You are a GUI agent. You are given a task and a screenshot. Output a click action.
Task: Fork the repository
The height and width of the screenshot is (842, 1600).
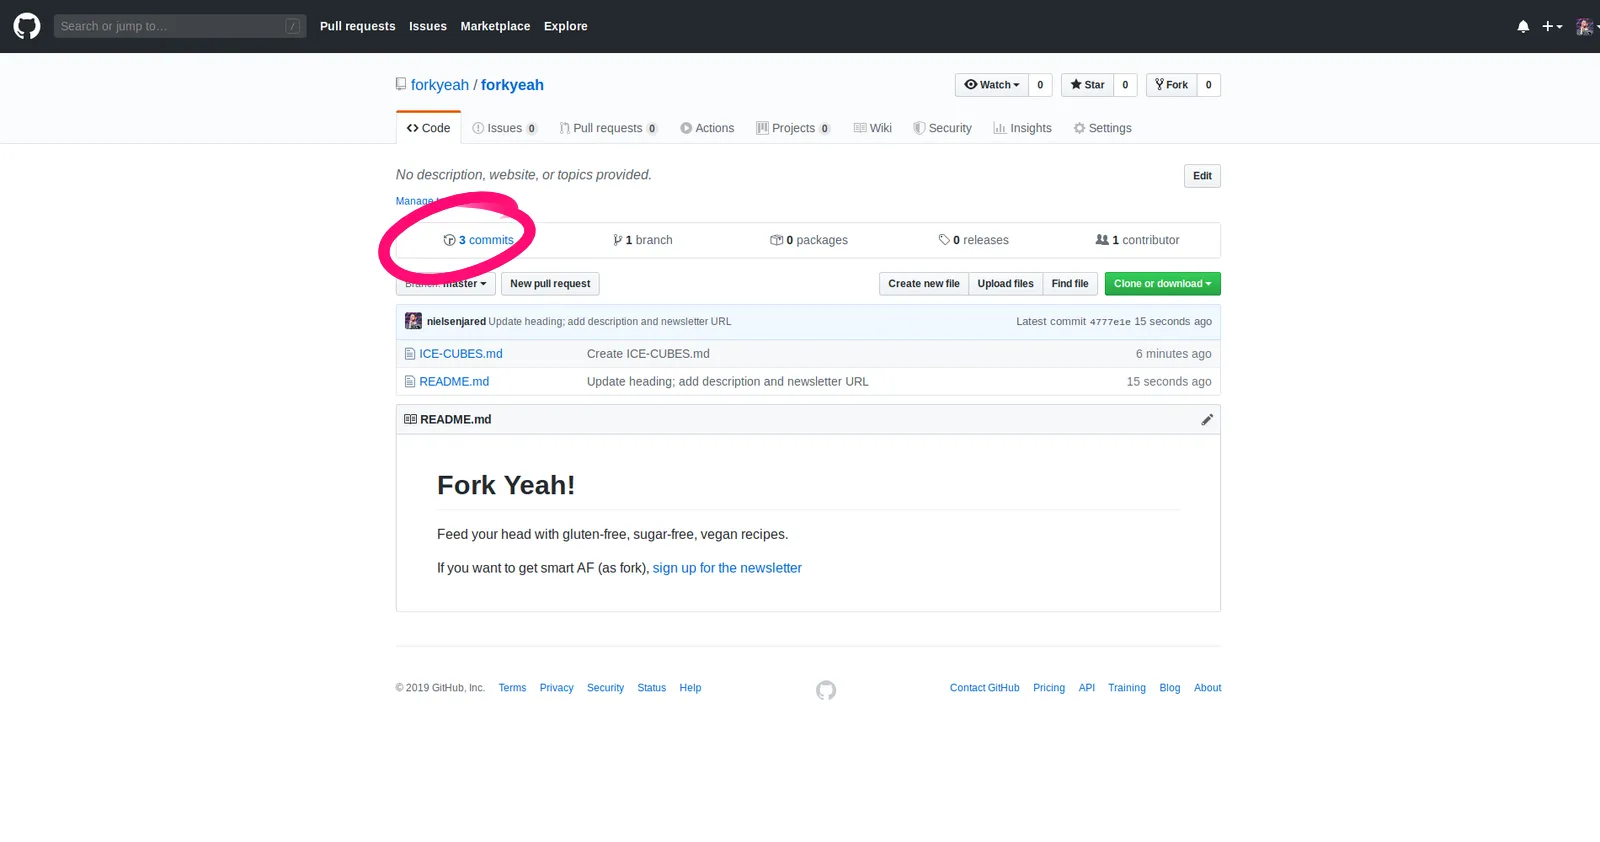click(1171, 85)
